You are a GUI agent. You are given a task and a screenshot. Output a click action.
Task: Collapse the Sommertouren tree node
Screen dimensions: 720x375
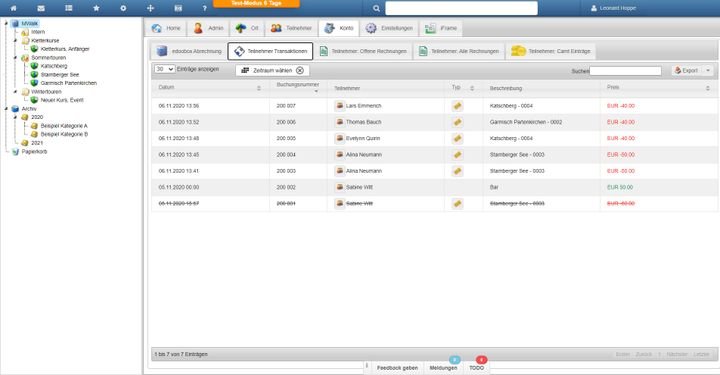(x=15, y=58)
